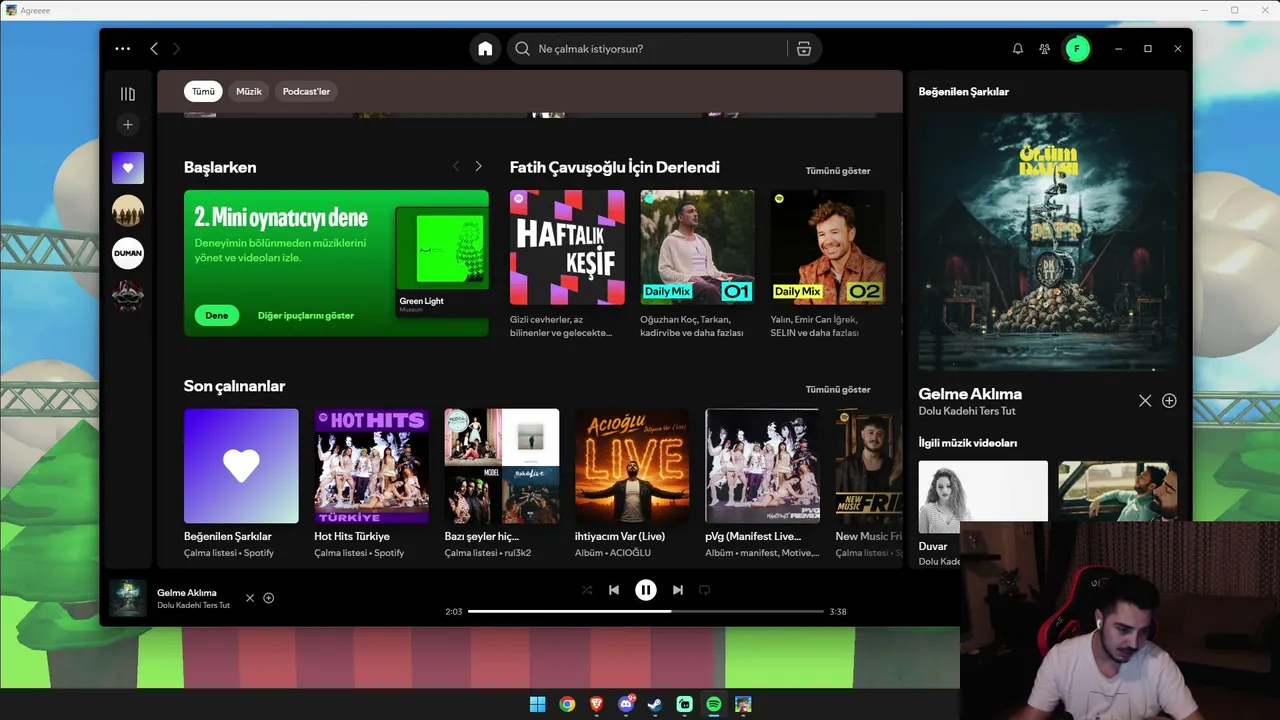The image size is (1280, 720).
Task: Open the pVg (Manifest Live...) album card
Action: [x=762, y=483]
